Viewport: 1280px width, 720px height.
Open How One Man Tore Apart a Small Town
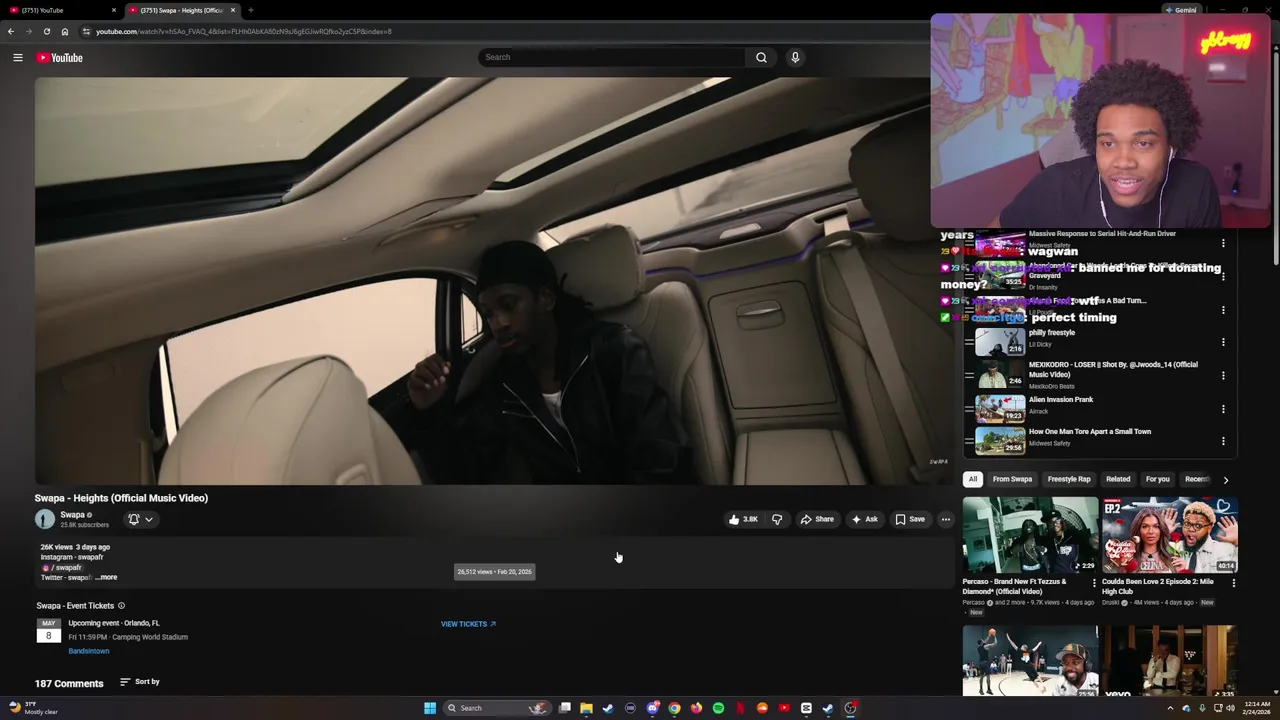click(x=1090, y=432)
